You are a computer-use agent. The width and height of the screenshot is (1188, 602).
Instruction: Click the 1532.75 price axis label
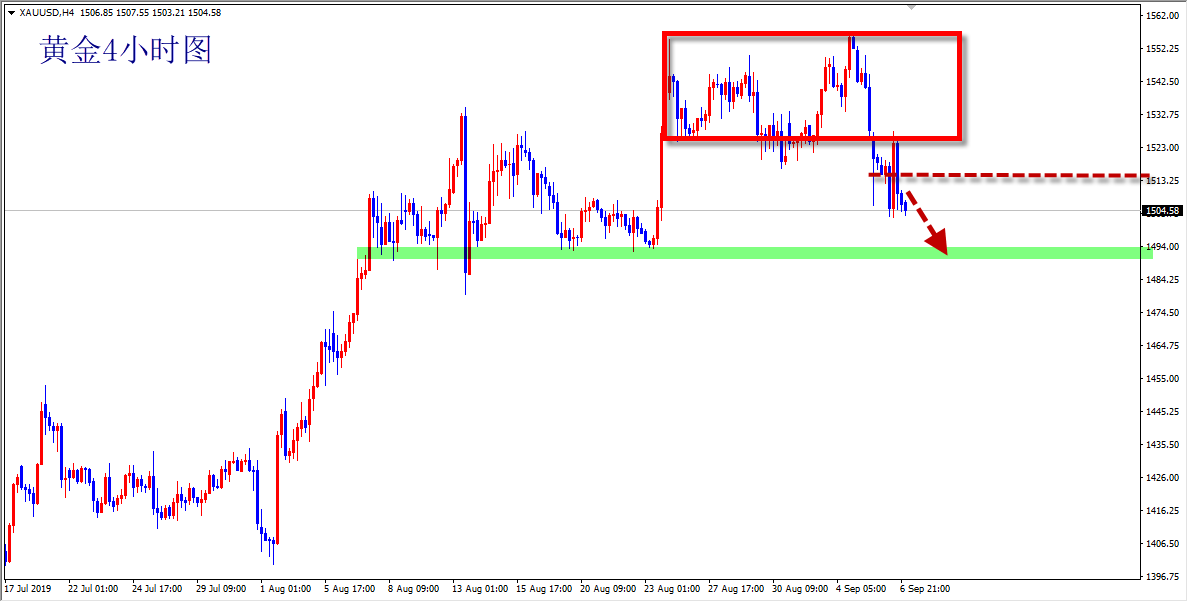[1161, 114]
